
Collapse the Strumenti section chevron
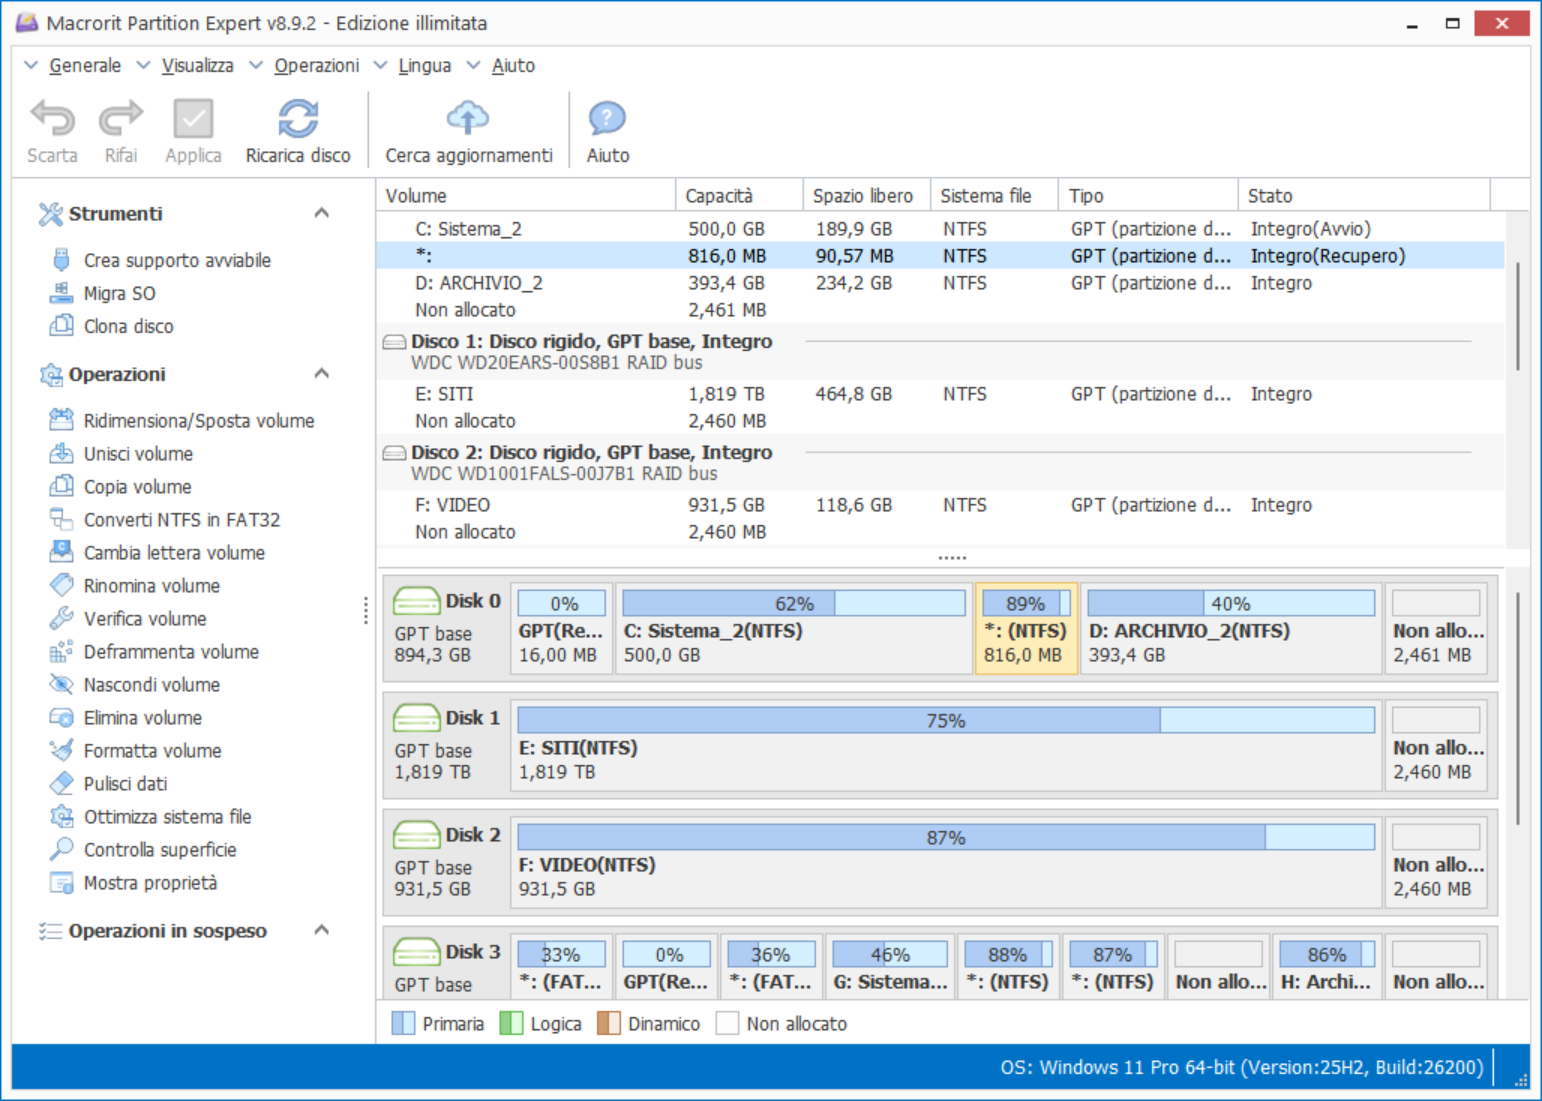point(321,213)
